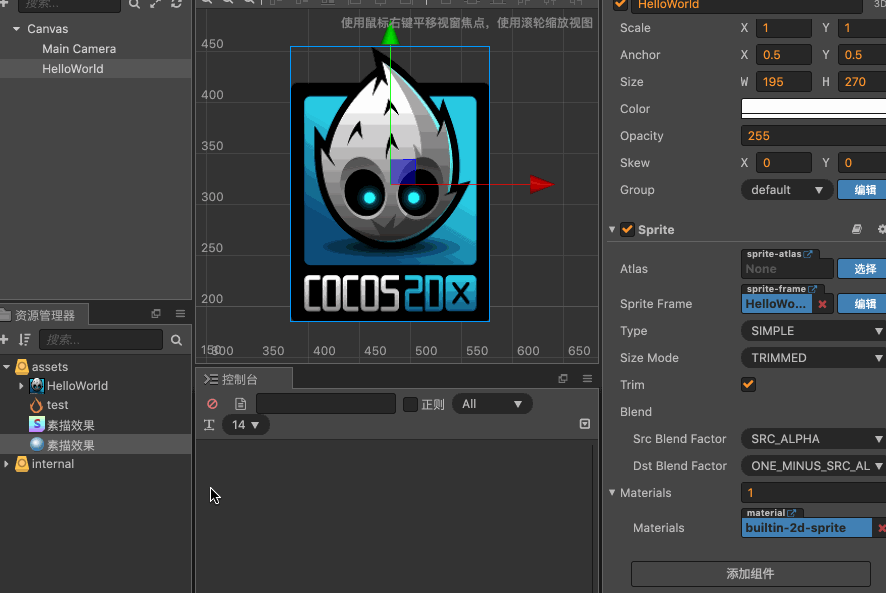Collapse the Materials array triangle
Image resolution: width=886 pixels, height=593 pixels.
pos(612,492)
